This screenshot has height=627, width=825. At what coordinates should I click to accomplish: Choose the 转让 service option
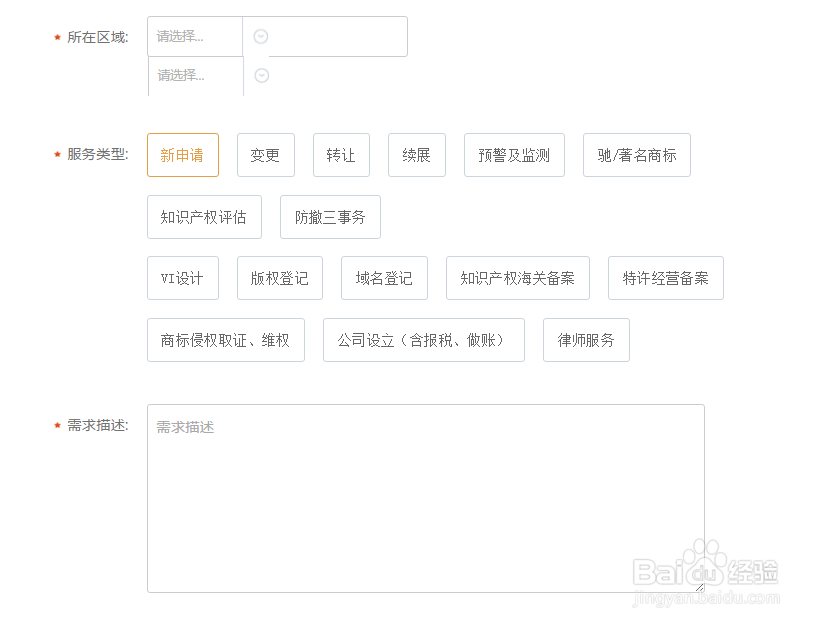coord(341,155)
